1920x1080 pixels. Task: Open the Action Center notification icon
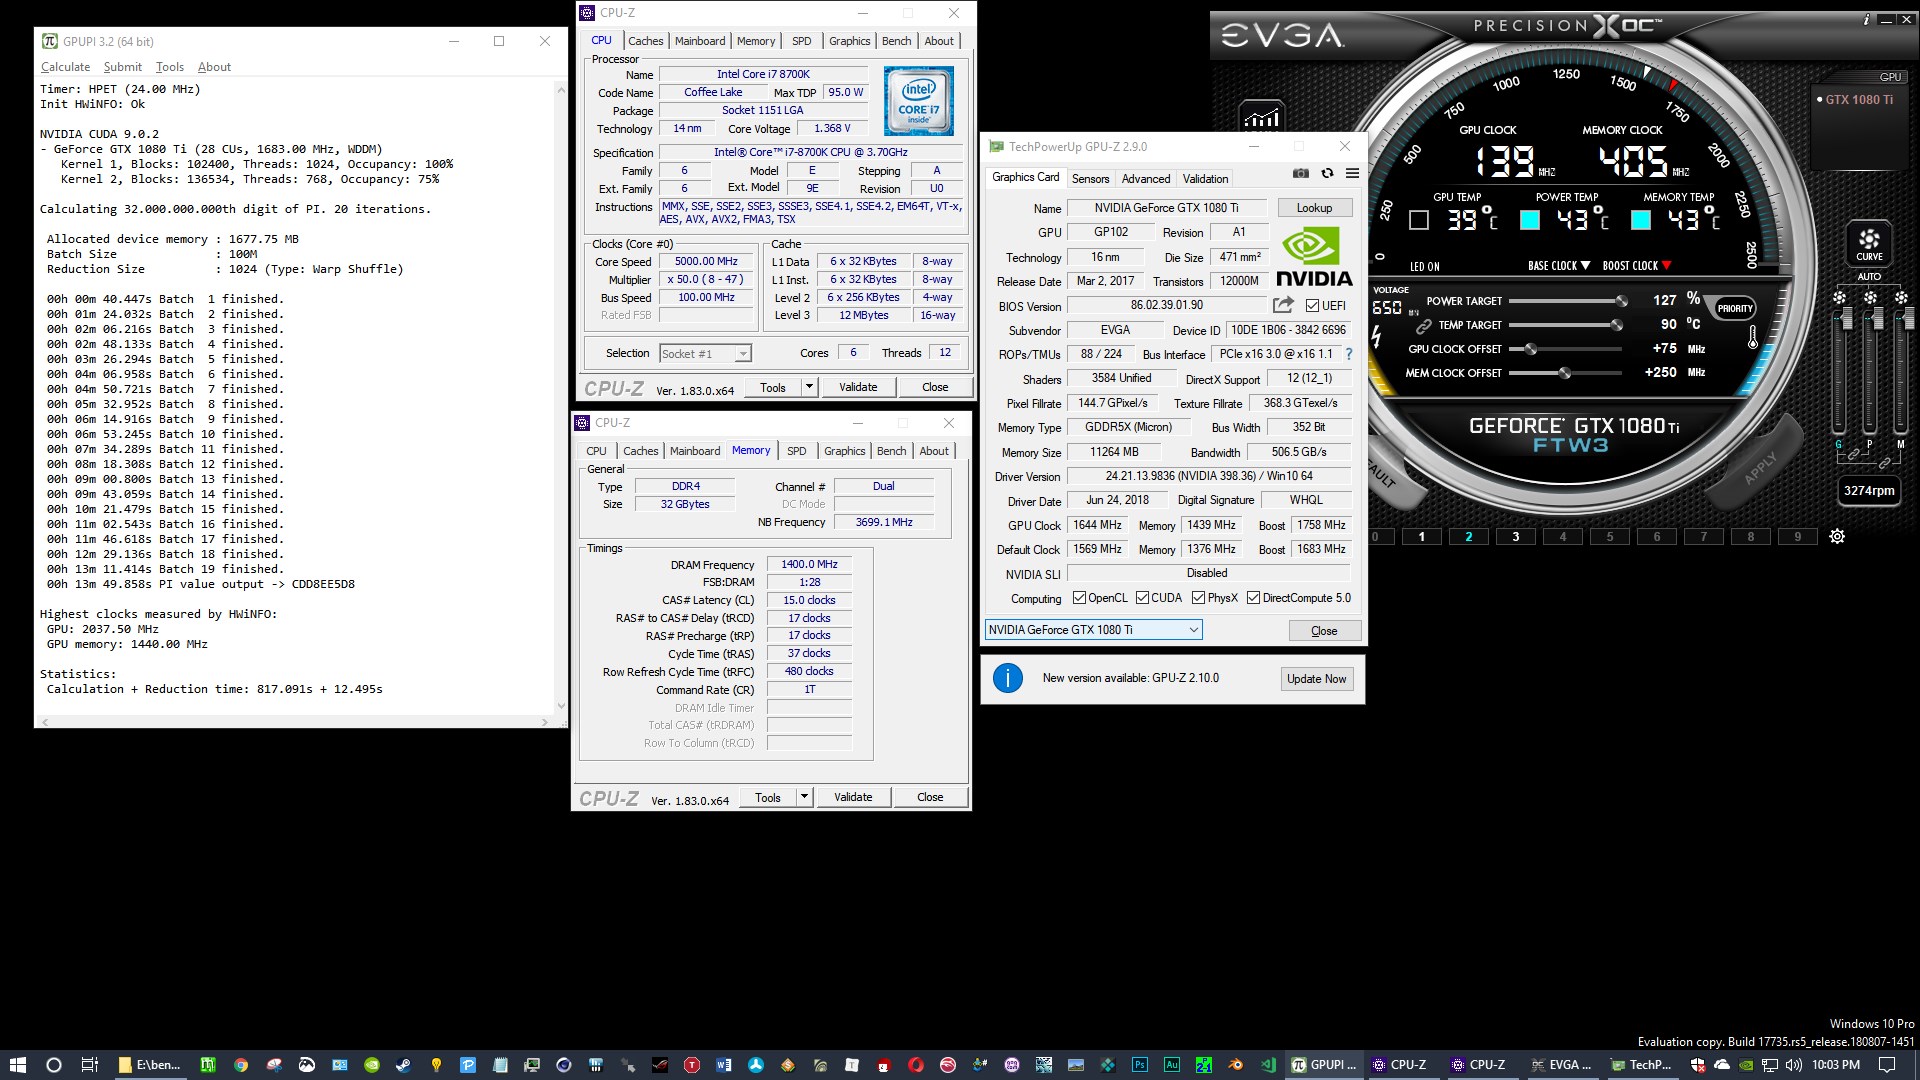(1887, 1065)
